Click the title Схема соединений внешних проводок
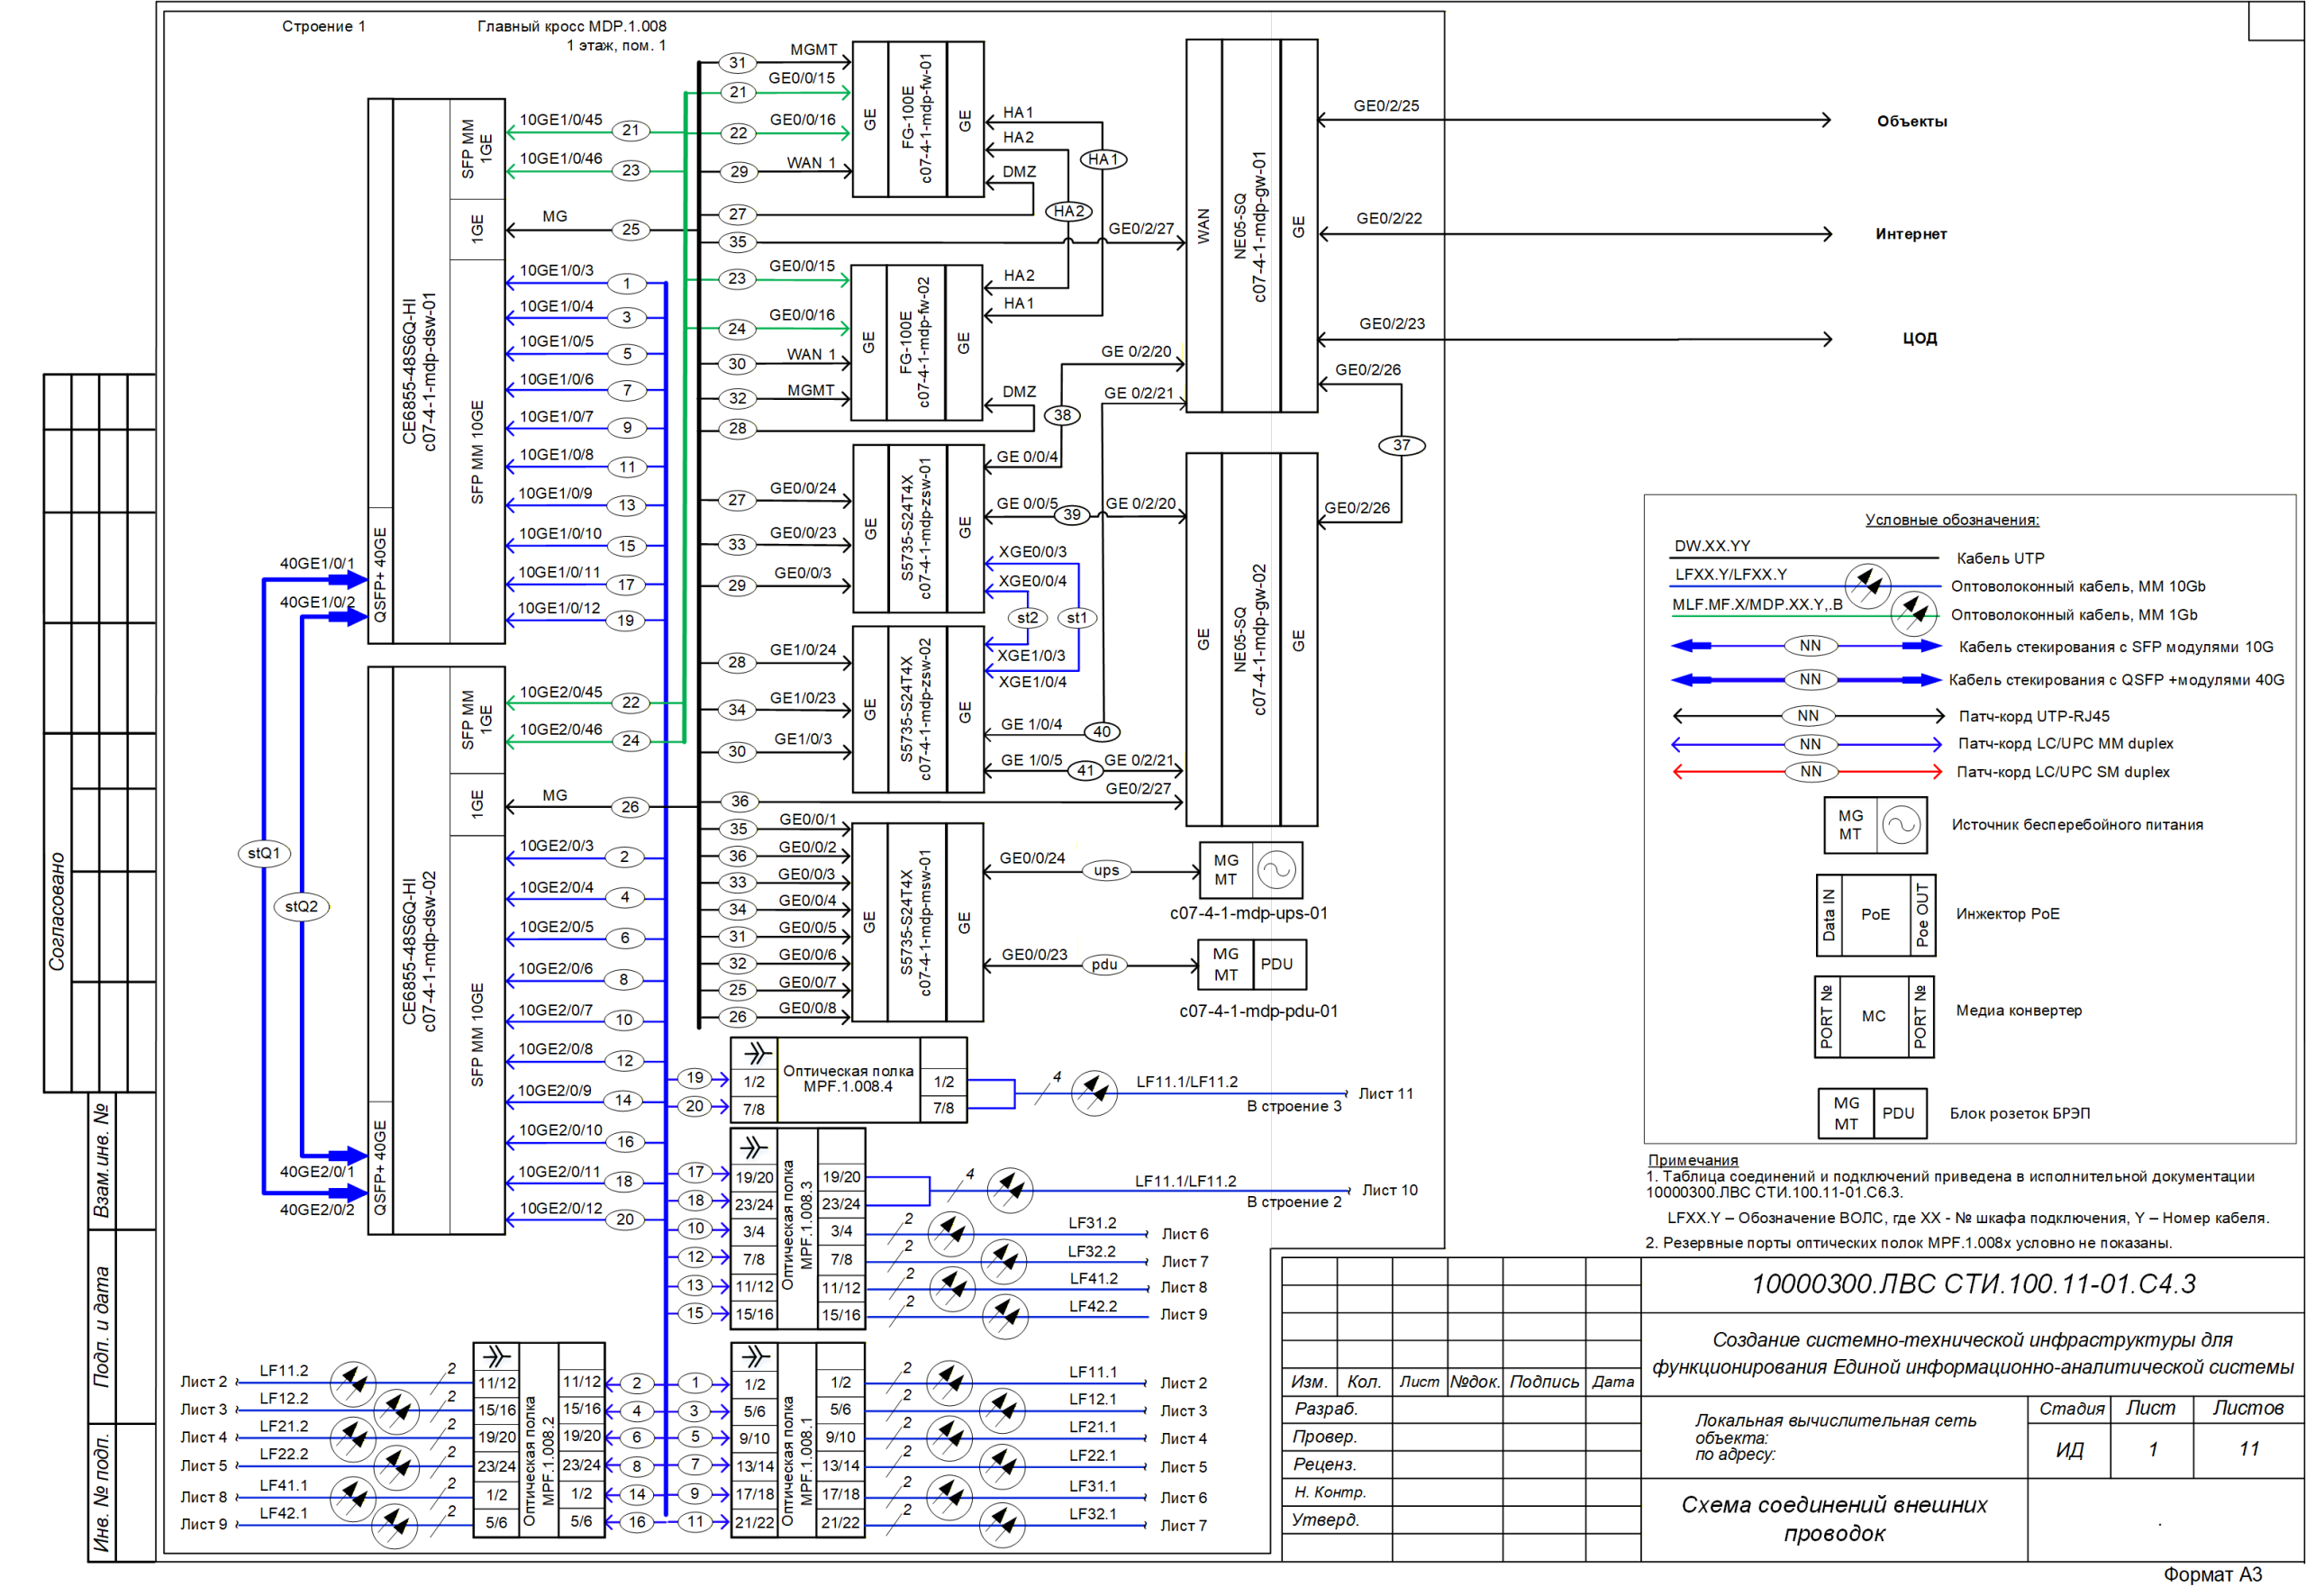The width and height of the screenshot is (2306, 1596). (x=1833, y=1518)
